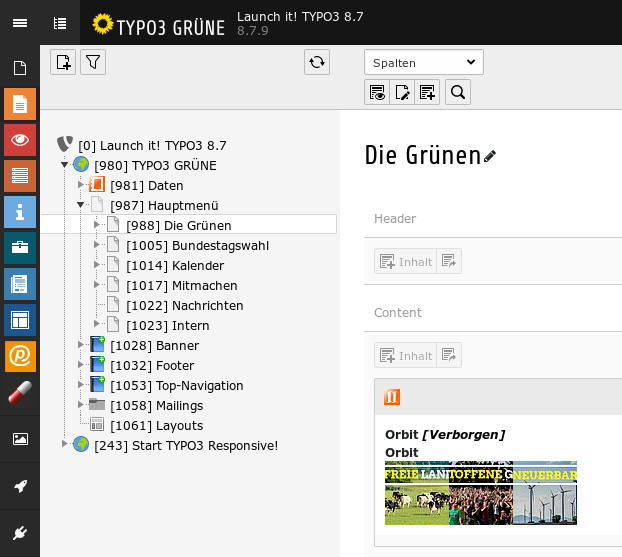This screenshot has width=622, height=557.
Task: Open the View module with the eye icon
Action: (x=19, y=140)
